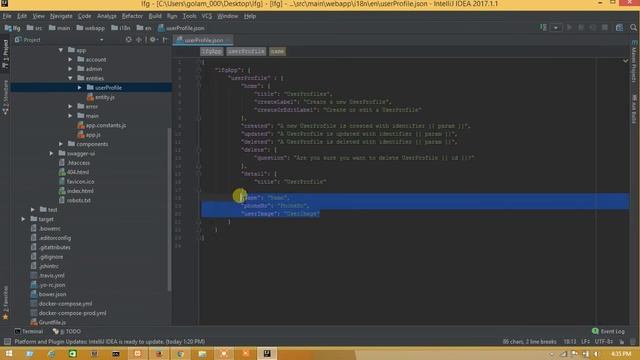Screen dimensions: 640x360
Task: Select 404.html file
Action: click(x=74, y=172)
